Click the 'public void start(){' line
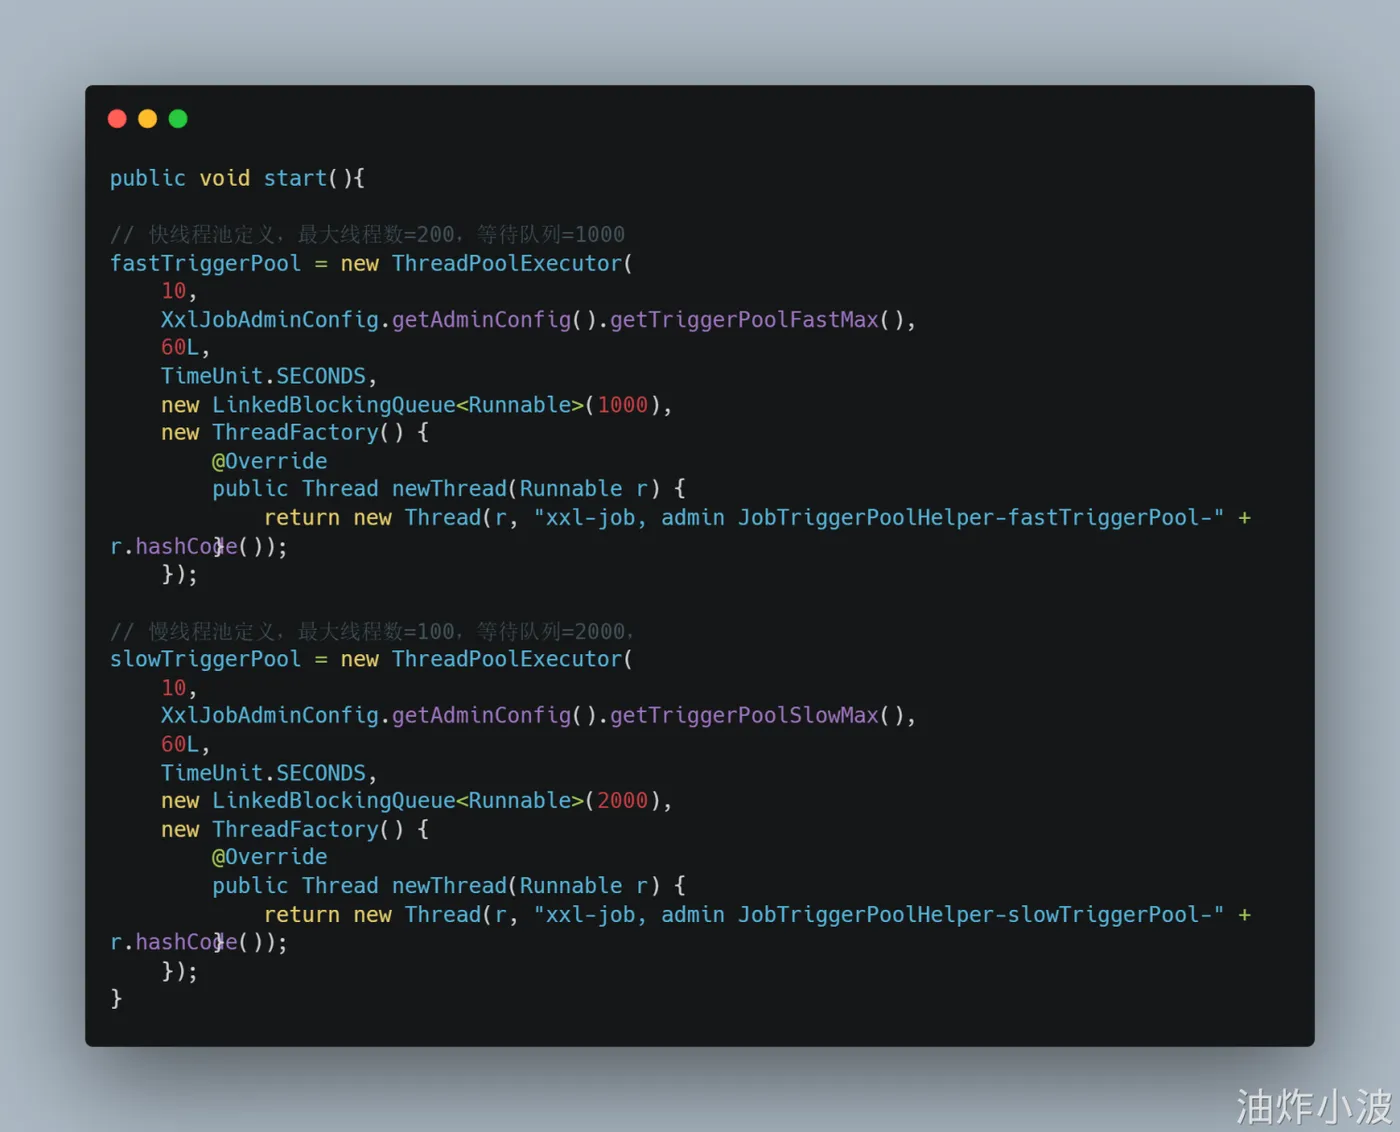Image resolution: width=1400 pixels, height=1132 pixels. point(237,178)
